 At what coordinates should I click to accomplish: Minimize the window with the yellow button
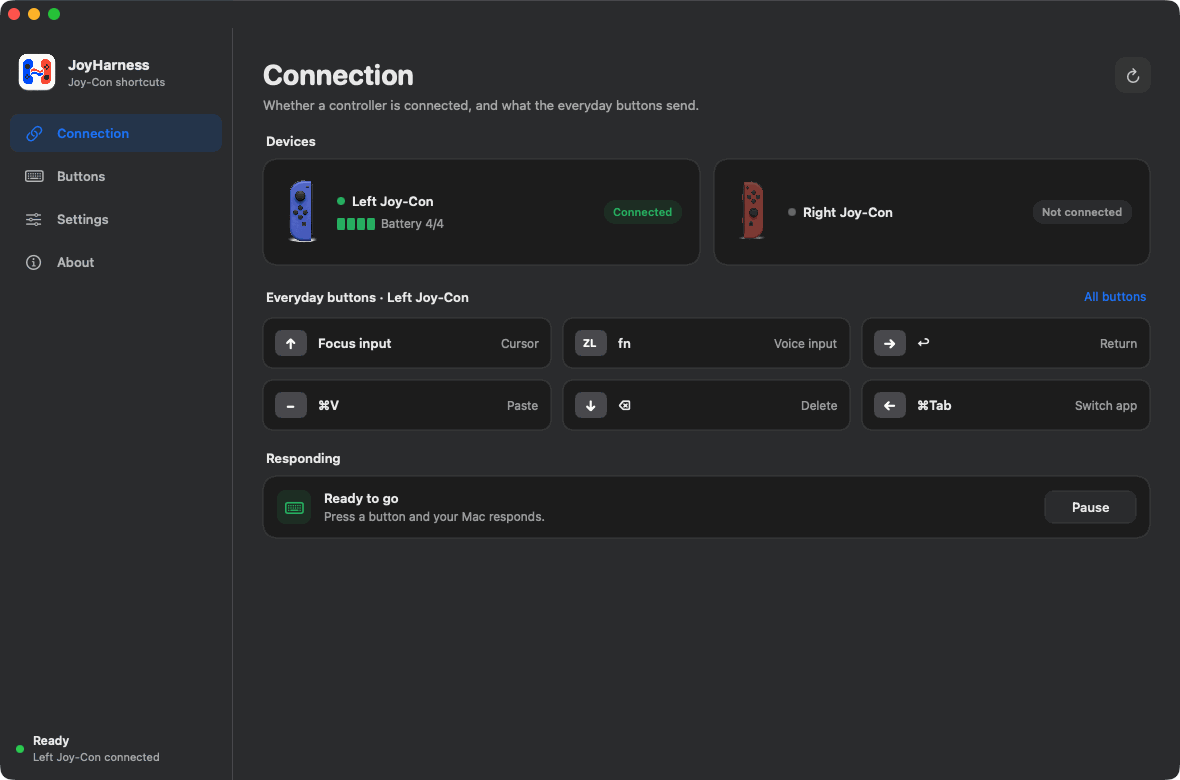point(34,14)
